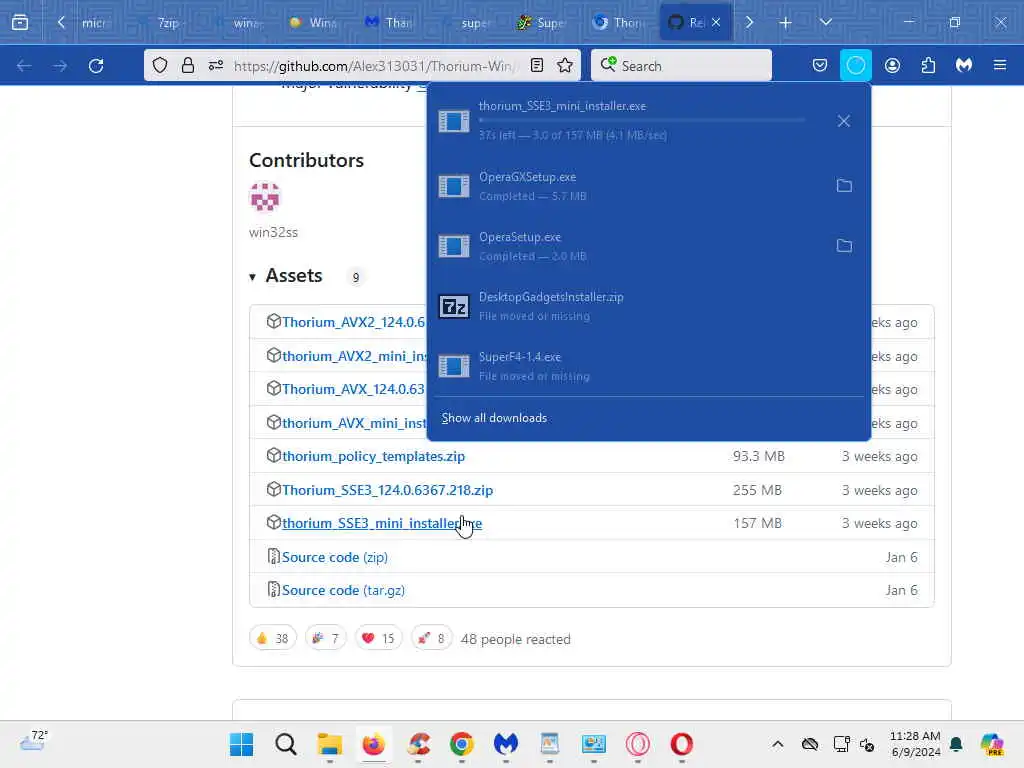The width and height of the screenshot is (1024, 768).
Task: Toggle Reader View in address bar
Action: coord(537,65)
